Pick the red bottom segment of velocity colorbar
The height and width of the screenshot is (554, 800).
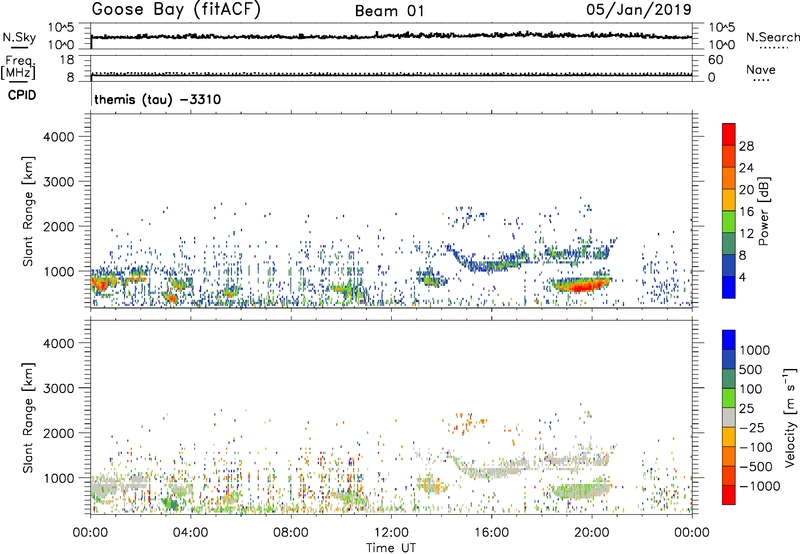(729, 495)
